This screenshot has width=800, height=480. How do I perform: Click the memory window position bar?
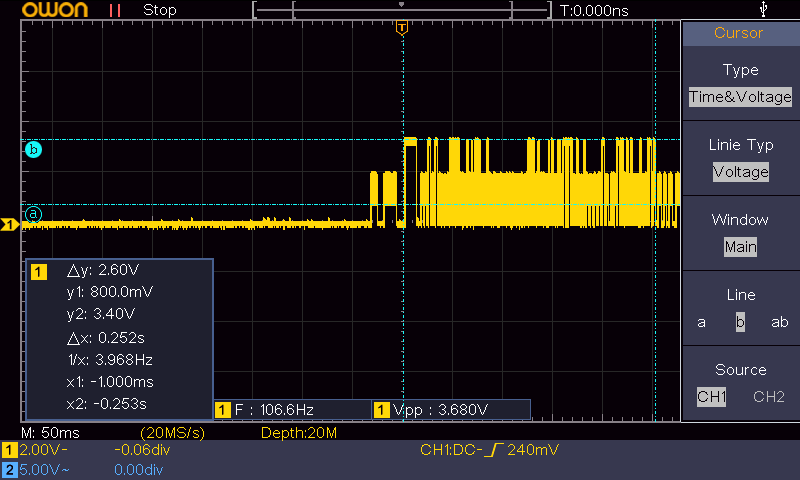click(402, 10)
